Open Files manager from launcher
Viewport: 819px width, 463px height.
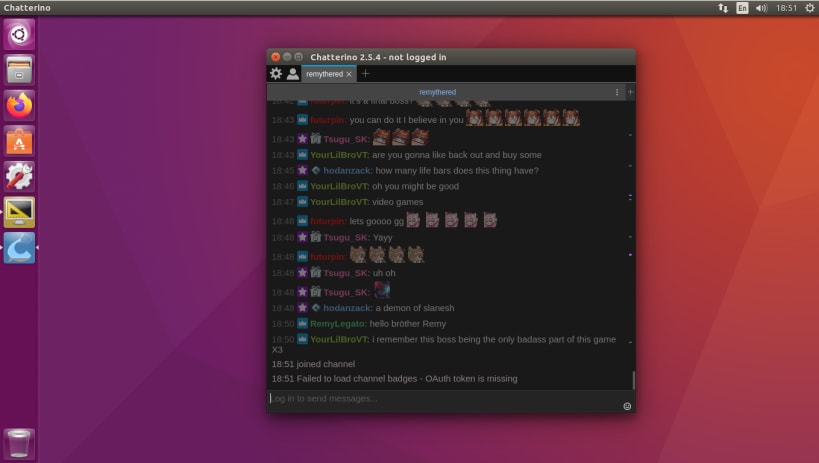19,70
